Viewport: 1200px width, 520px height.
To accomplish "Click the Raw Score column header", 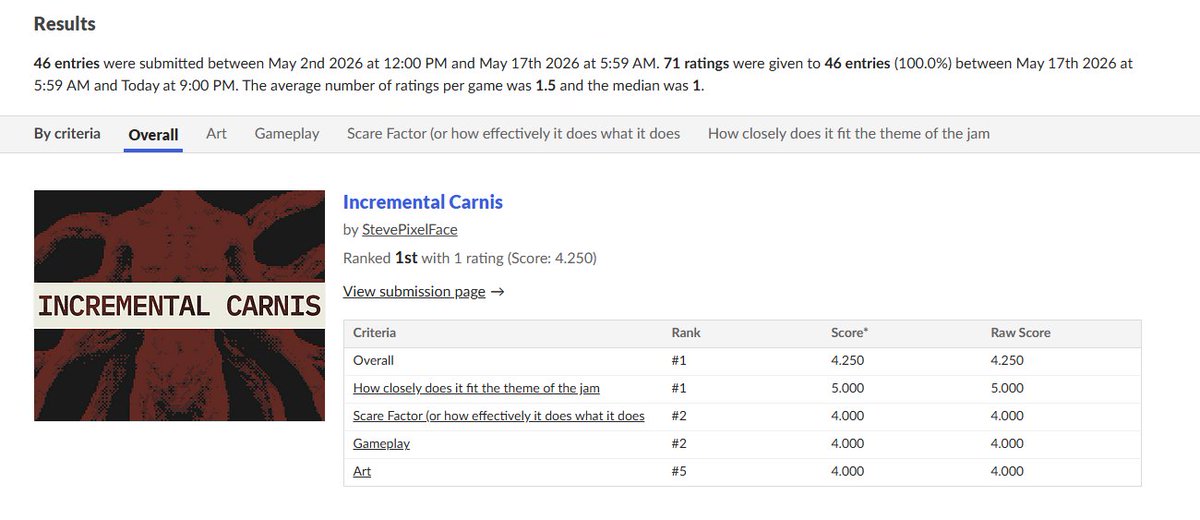I will coord(1021,332).
